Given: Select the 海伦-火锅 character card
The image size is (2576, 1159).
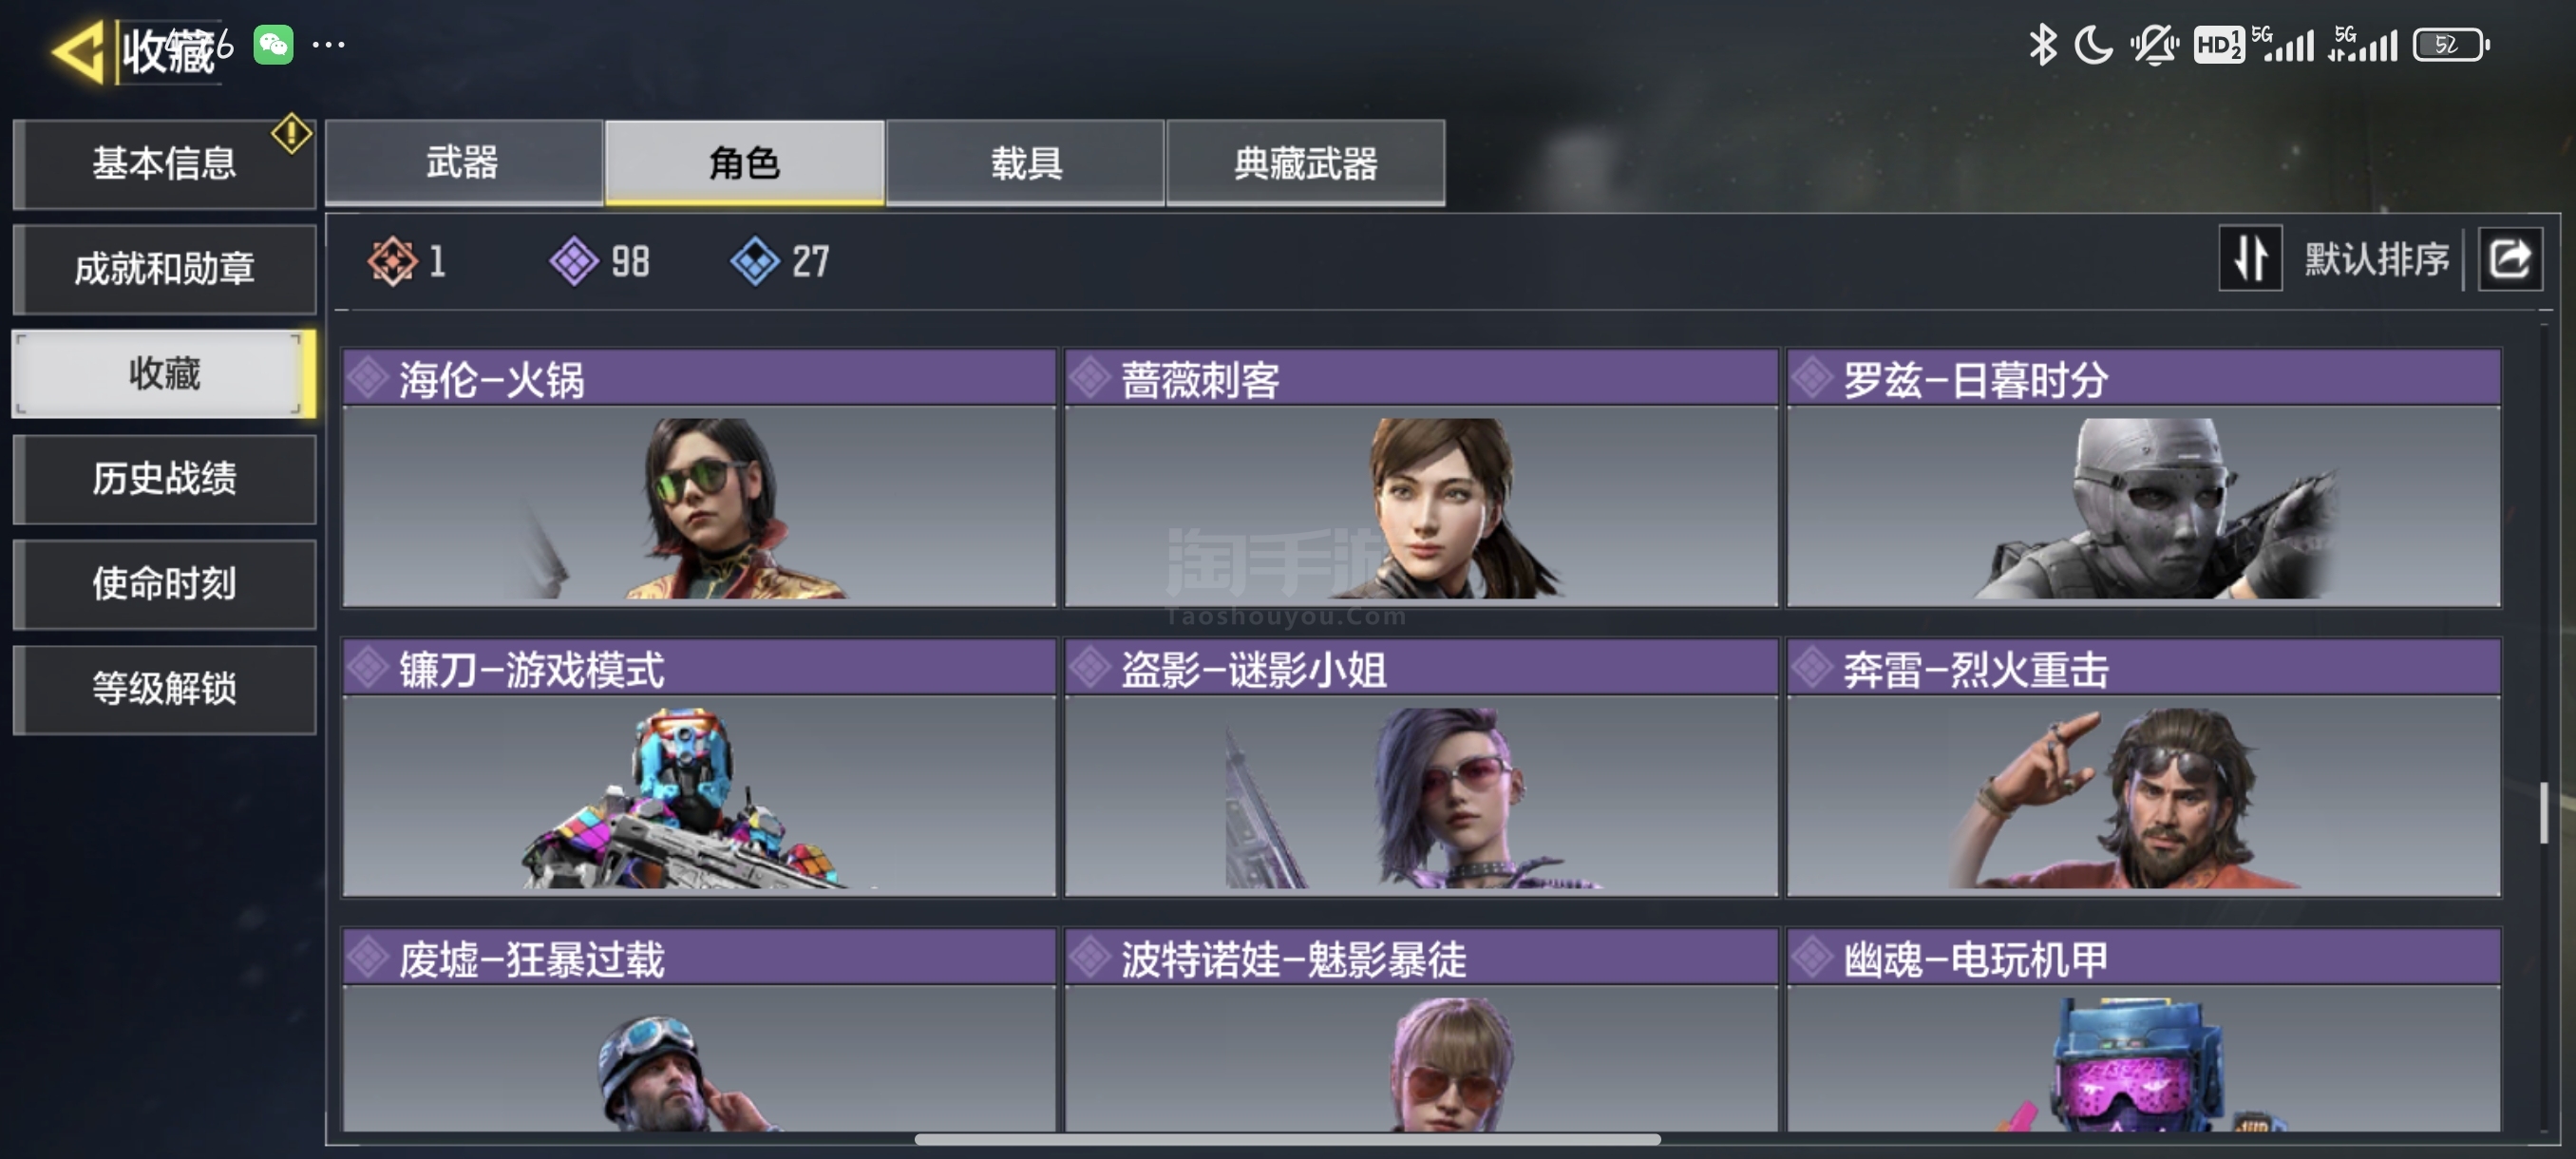Looking at the screenshot, I should point(698,477).
